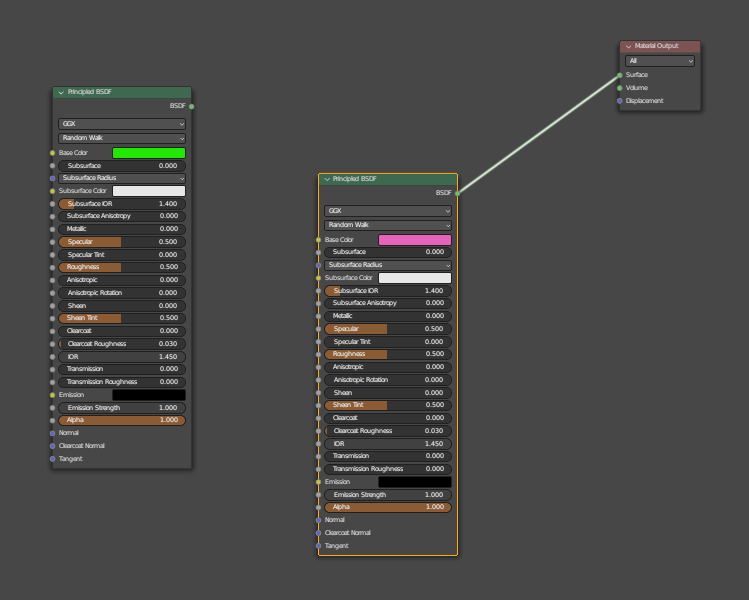Click Emission Strength field in pink node
This screenshot has width=749, height=600.
pos(388,495)
